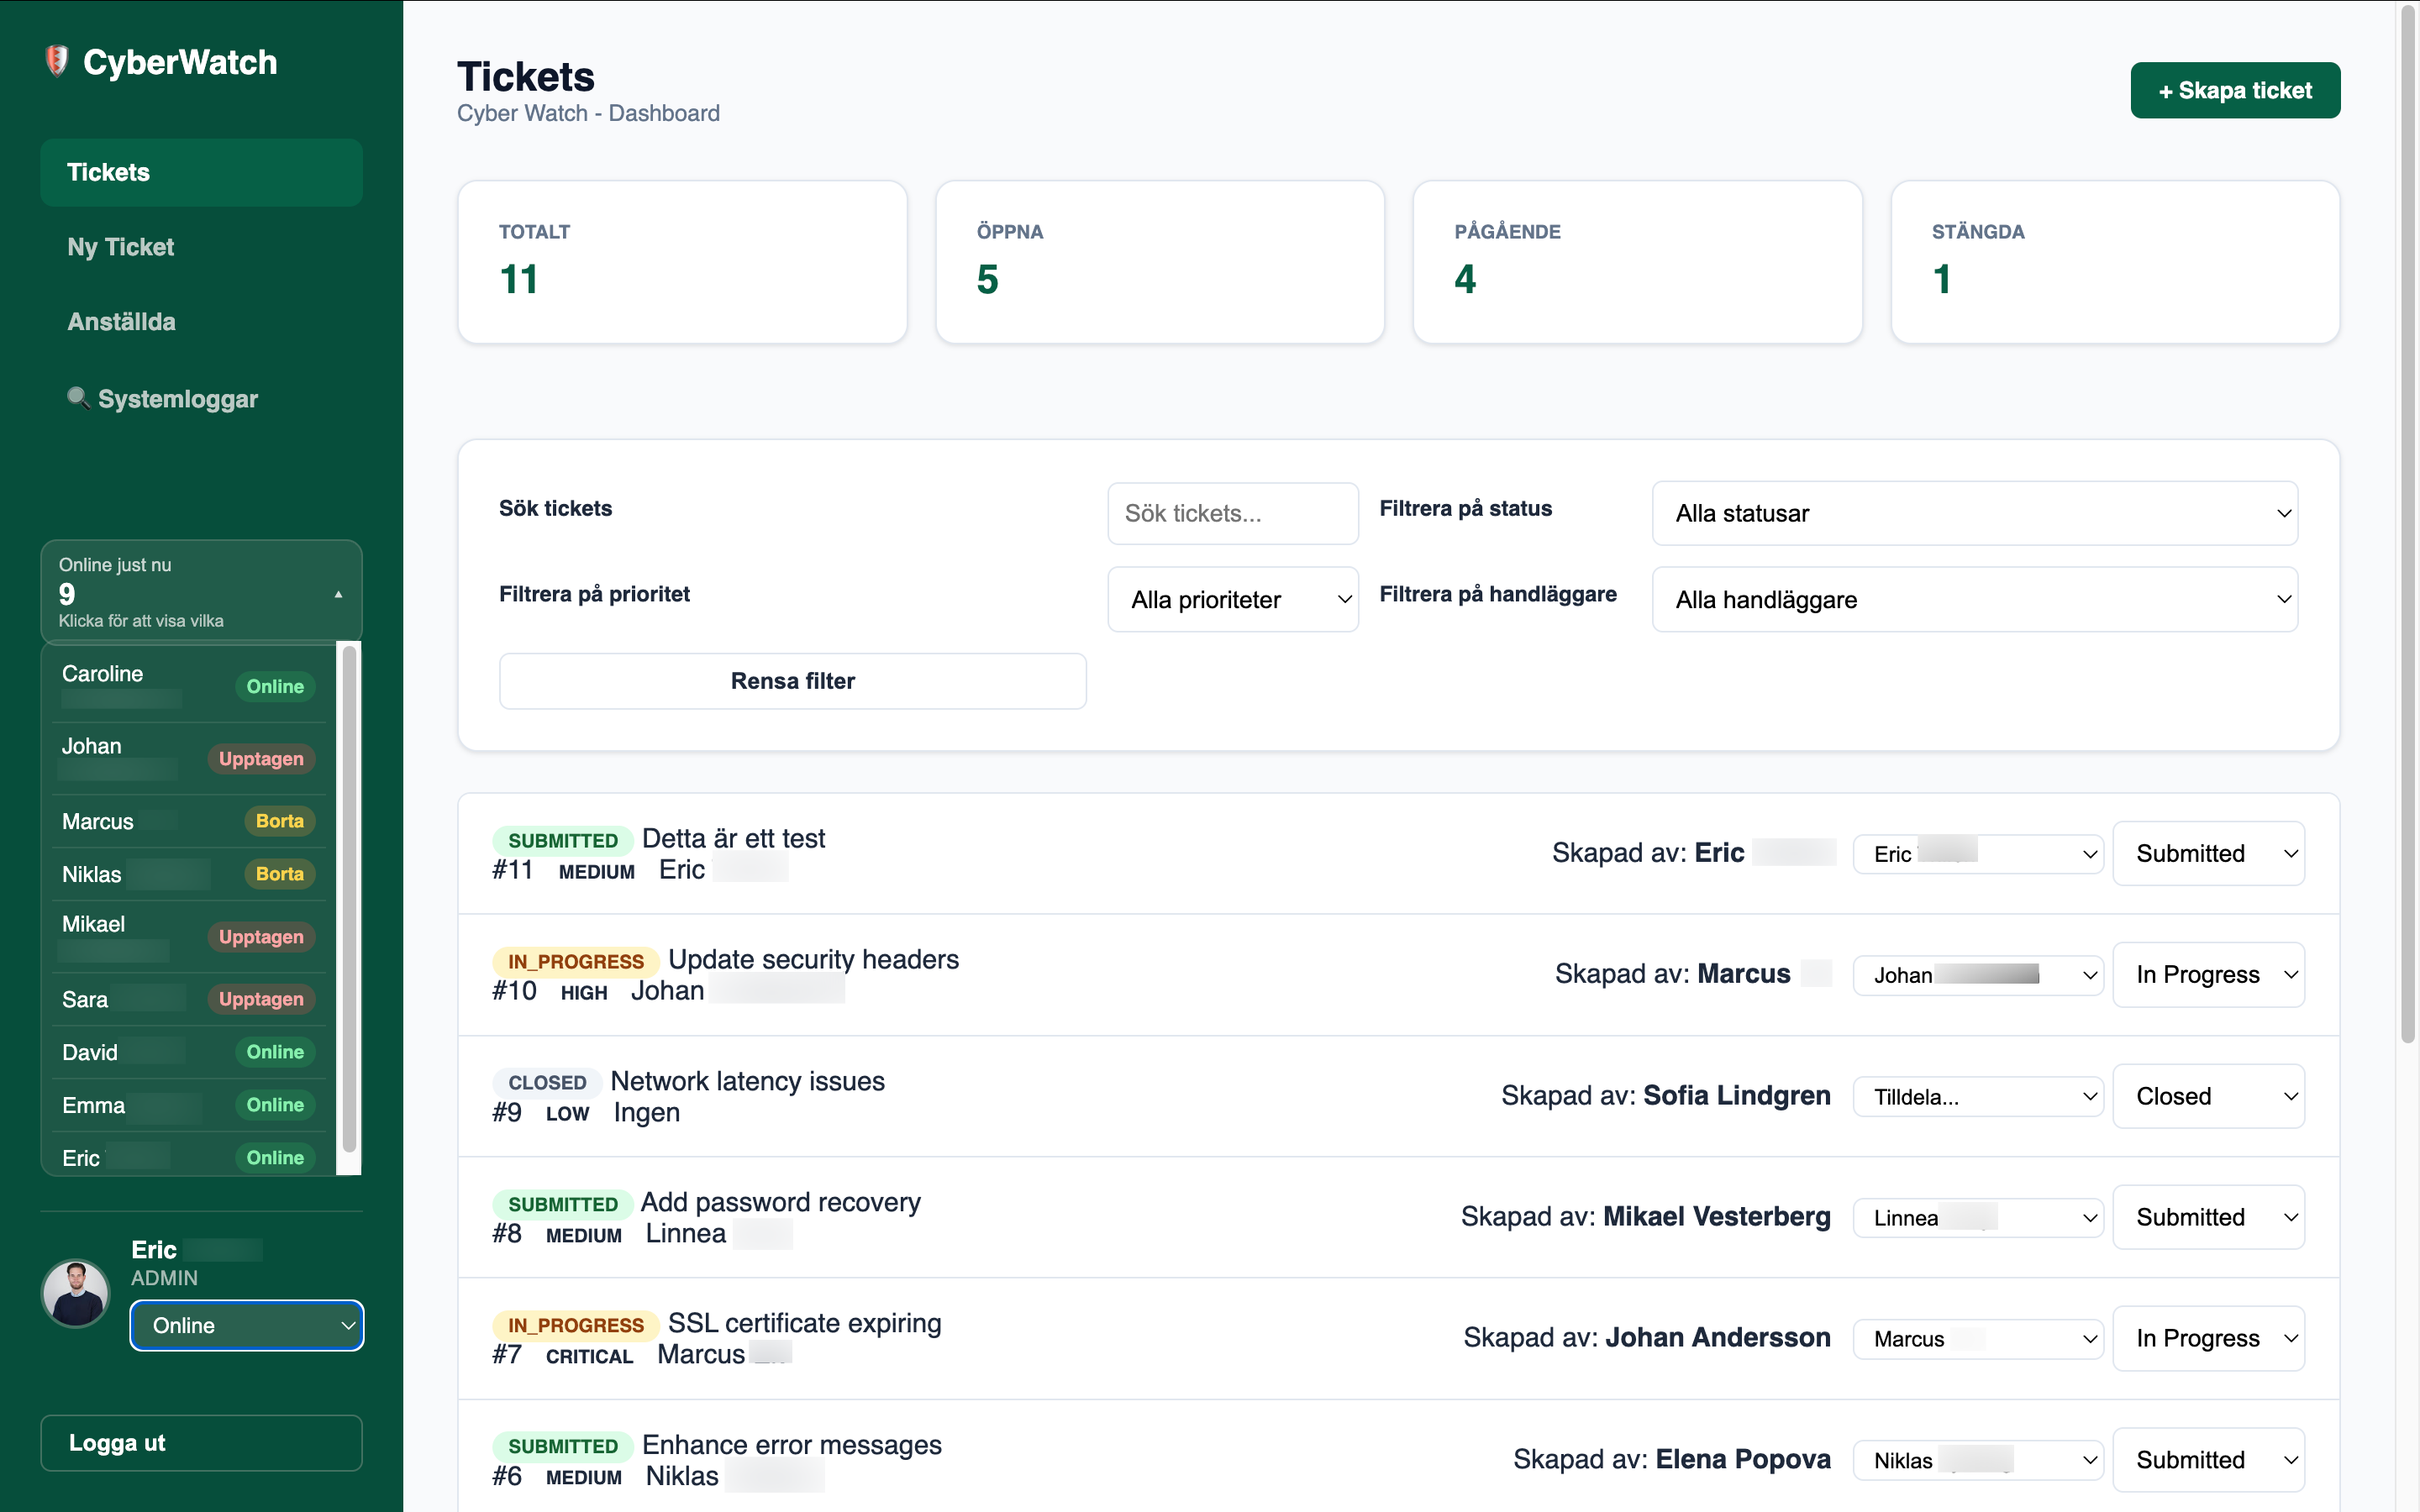Viewport: 2420px width, 1512px height.
Task: Click the CyberWatch shield logo icon
Action: 57,62
